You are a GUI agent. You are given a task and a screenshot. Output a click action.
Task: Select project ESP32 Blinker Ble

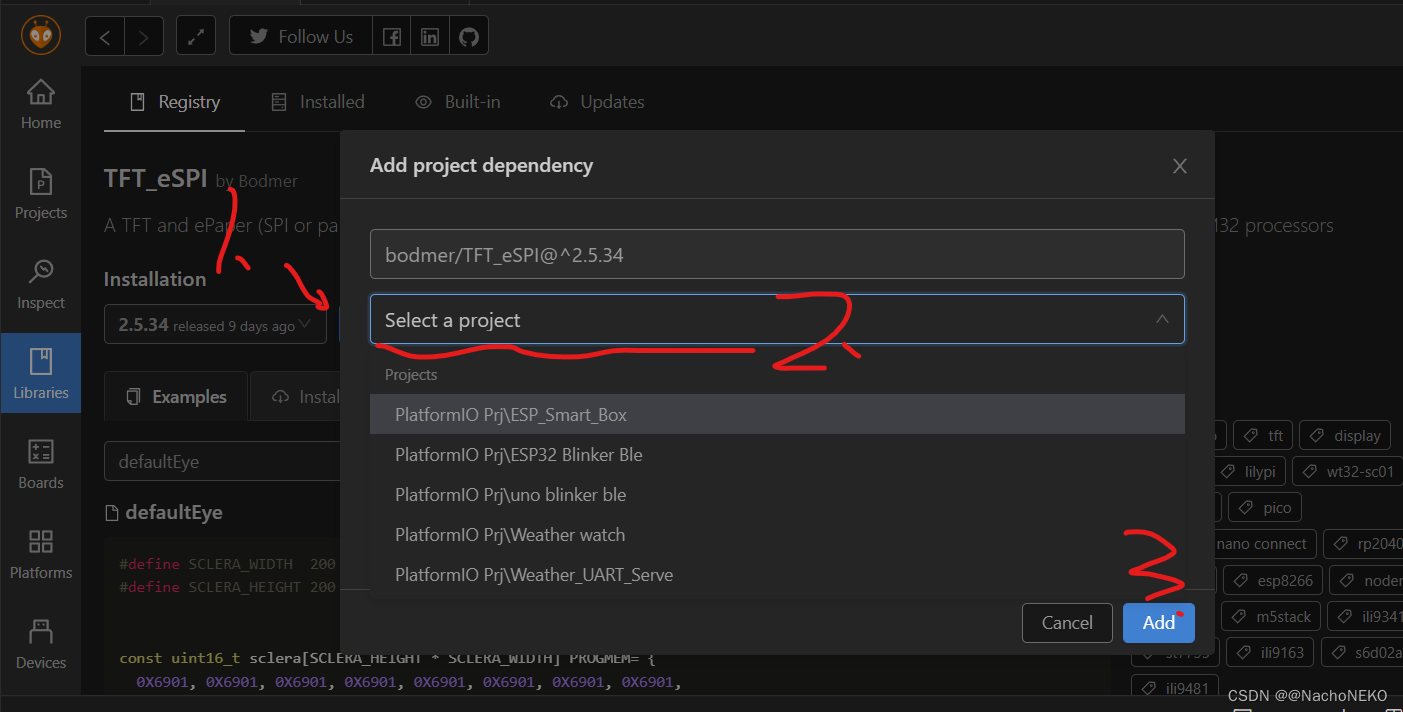tap(777, 455)
